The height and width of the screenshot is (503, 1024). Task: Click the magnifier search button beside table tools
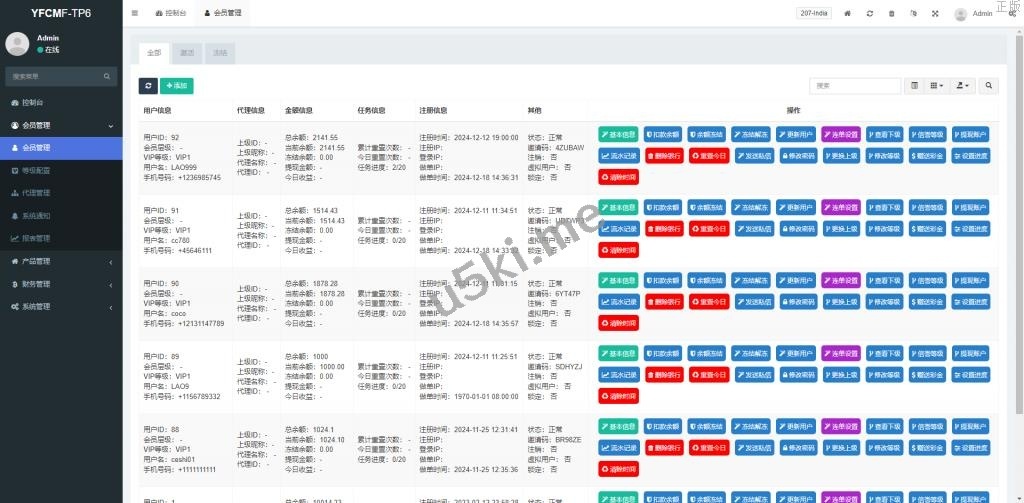click(989, 86)
